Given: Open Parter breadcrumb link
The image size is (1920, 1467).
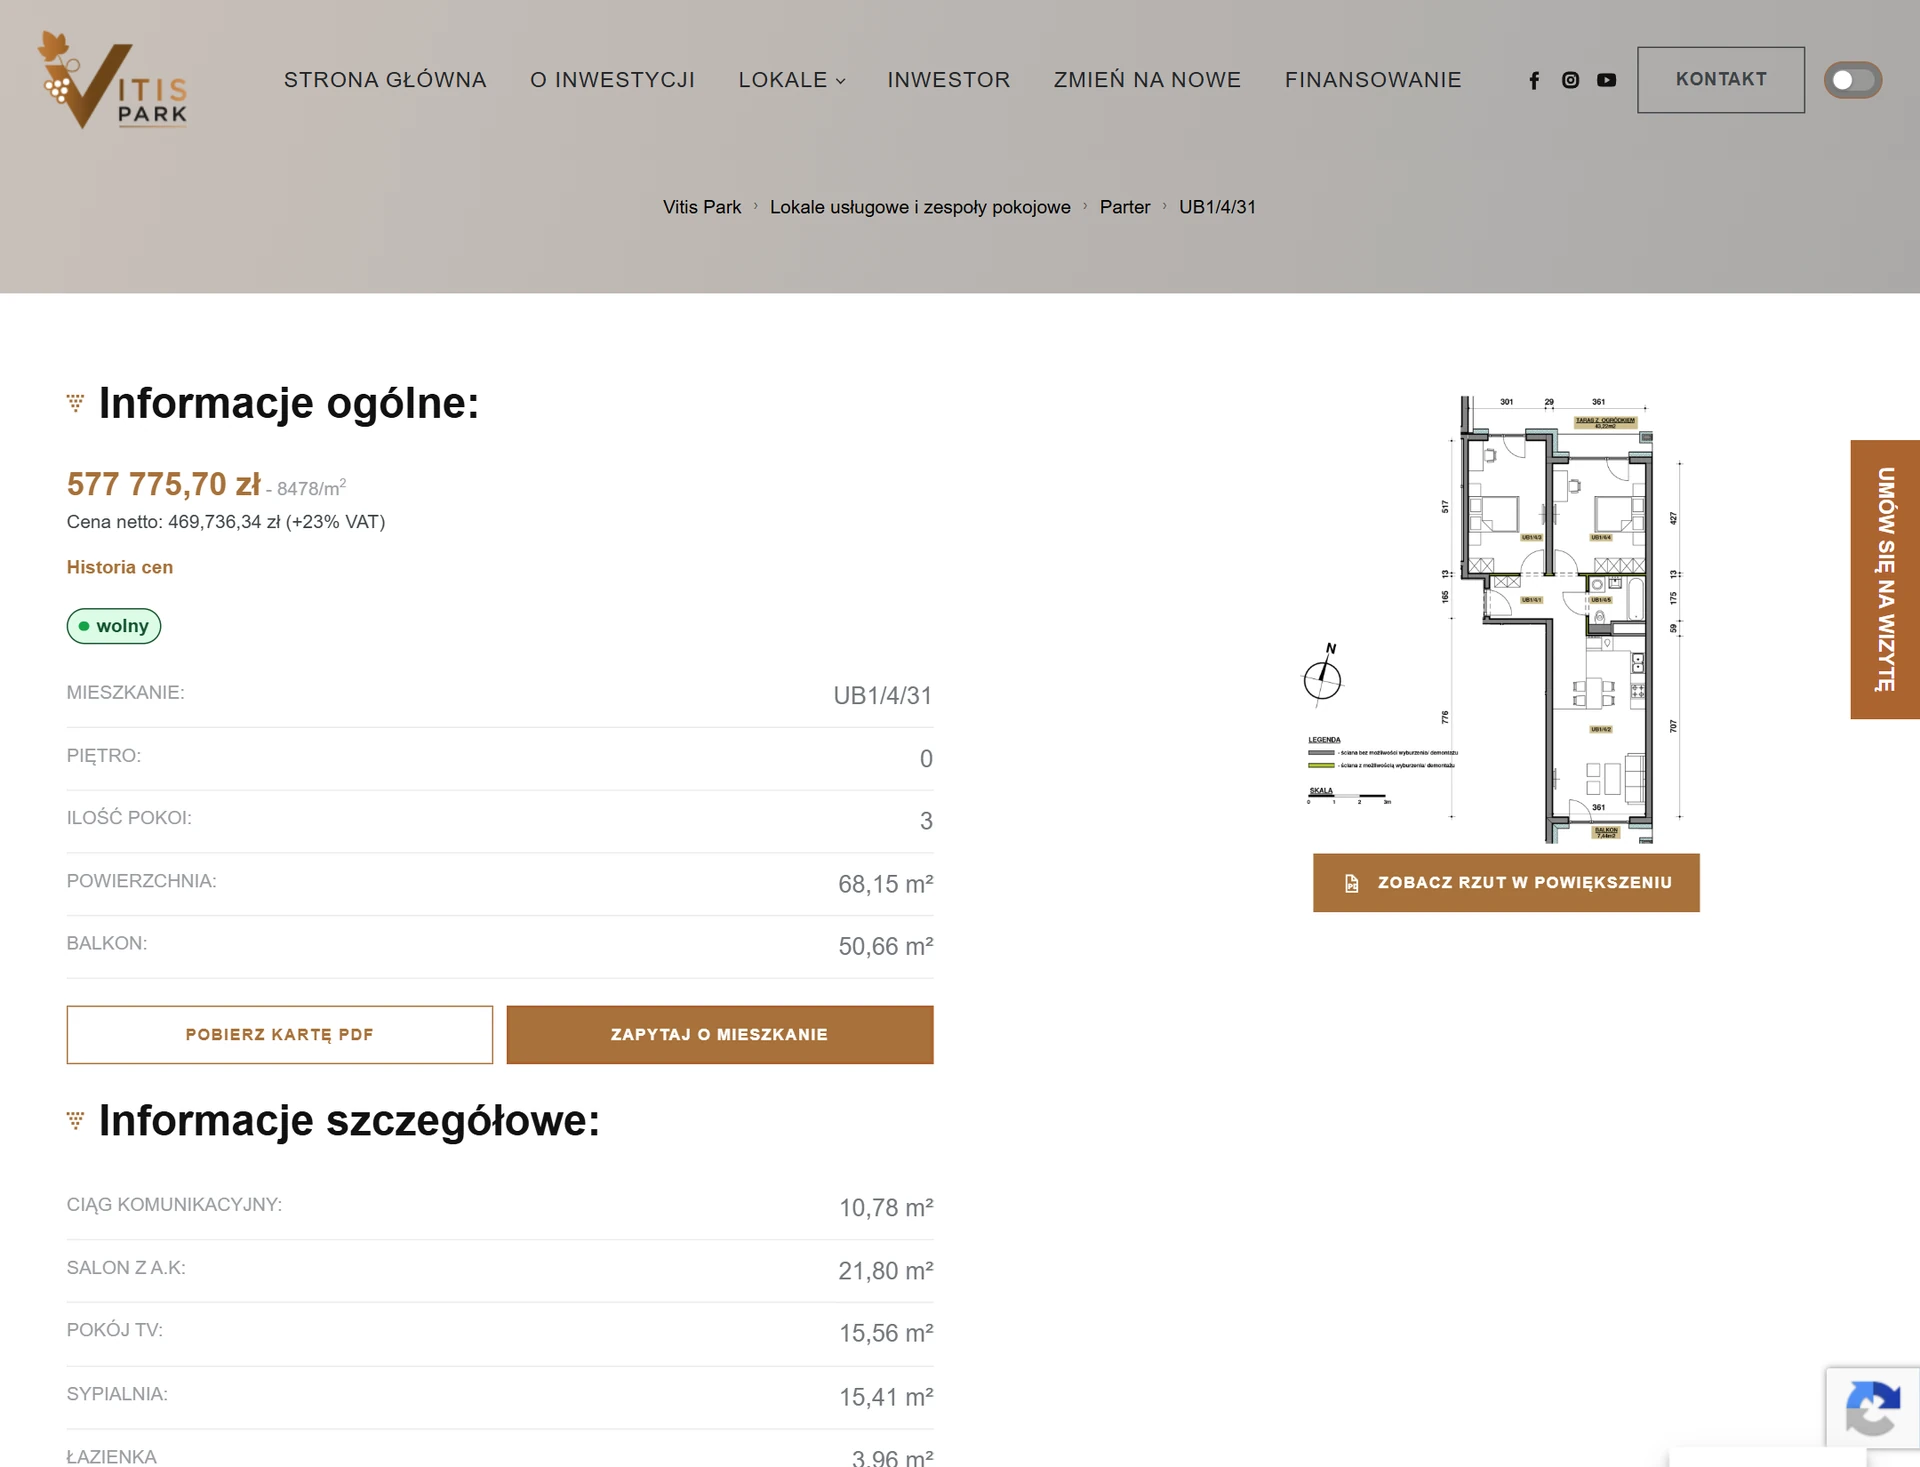Looking at the screenshot, I should pyautogui.click(x=1125, y=207).
